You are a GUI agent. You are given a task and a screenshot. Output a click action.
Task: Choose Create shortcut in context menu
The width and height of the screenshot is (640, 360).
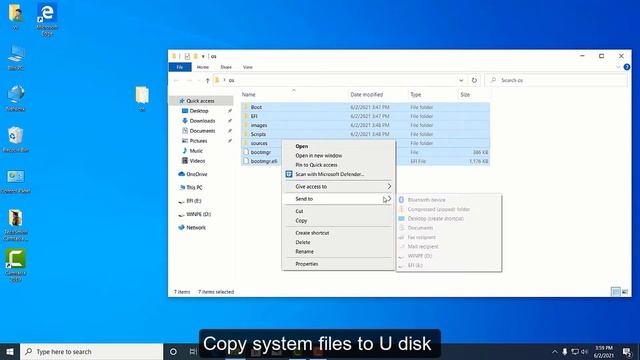click(338, 233)
